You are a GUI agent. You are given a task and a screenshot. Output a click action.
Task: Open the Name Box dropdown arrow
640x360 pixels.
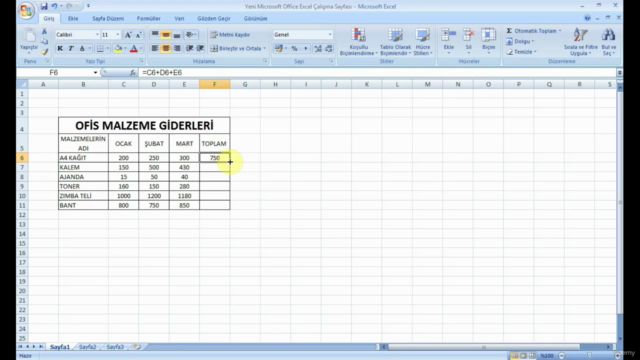pos(95,72)
